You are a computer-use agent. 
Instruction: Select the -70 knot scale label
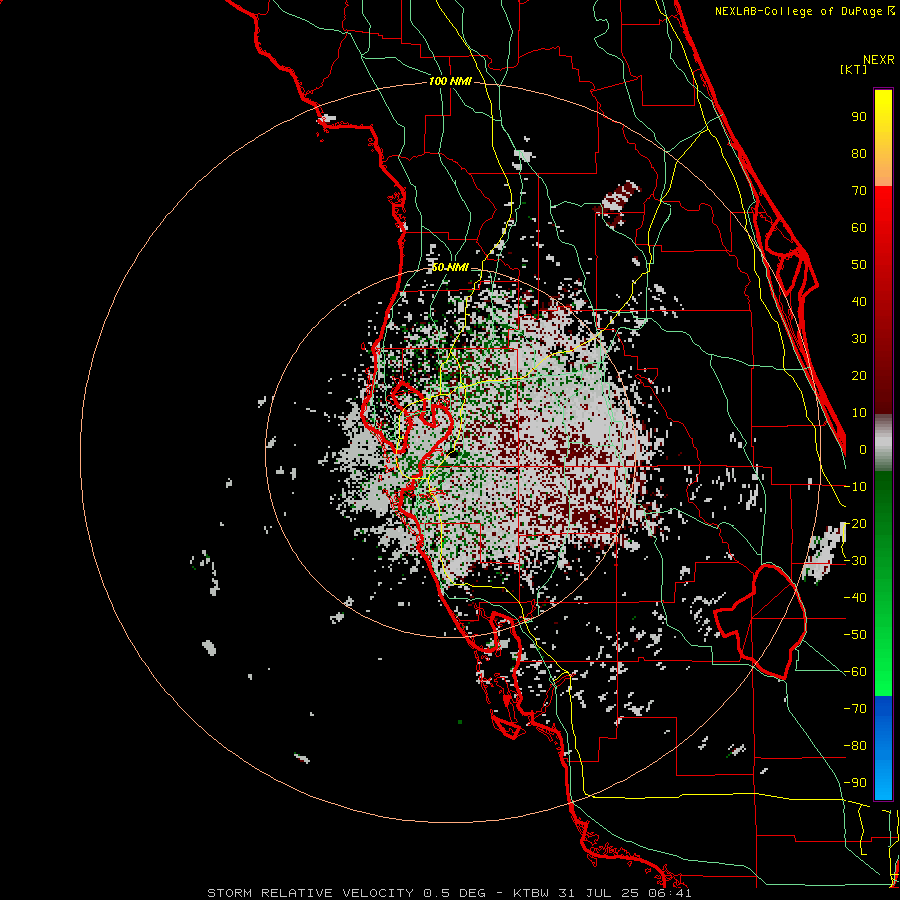(x=855, y=709)
